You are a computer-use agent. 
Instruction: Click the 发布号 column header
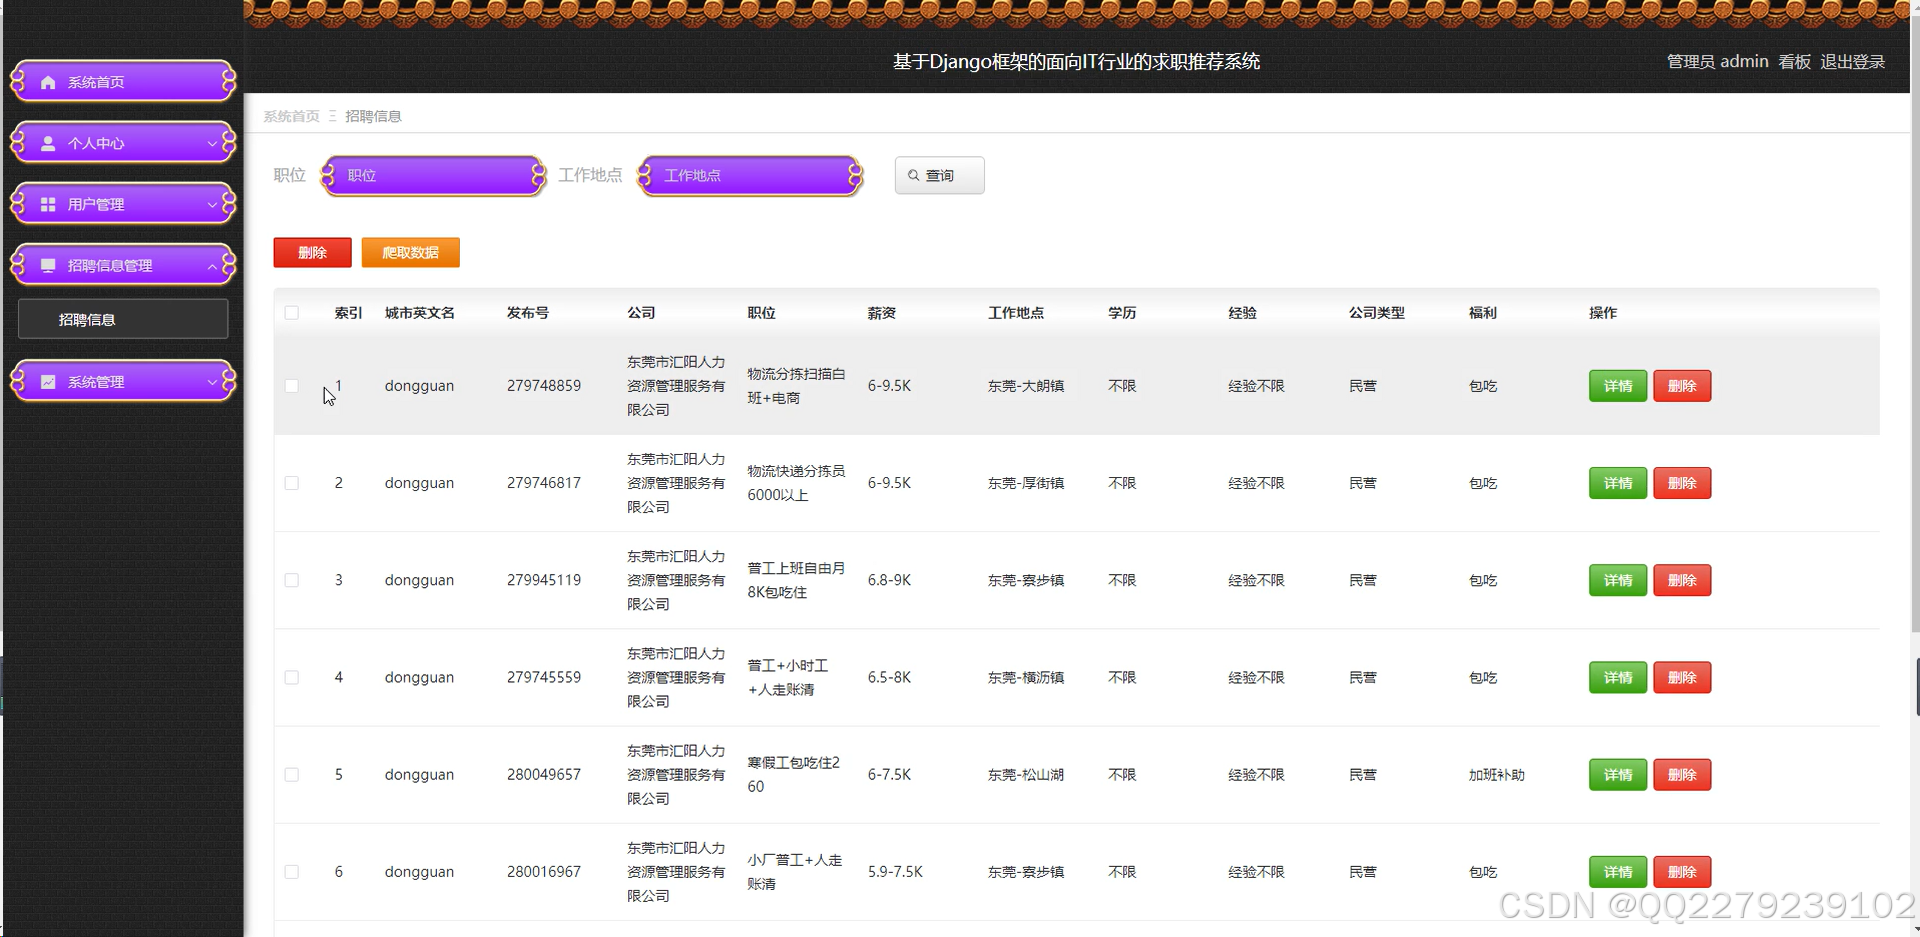point(527,313)
